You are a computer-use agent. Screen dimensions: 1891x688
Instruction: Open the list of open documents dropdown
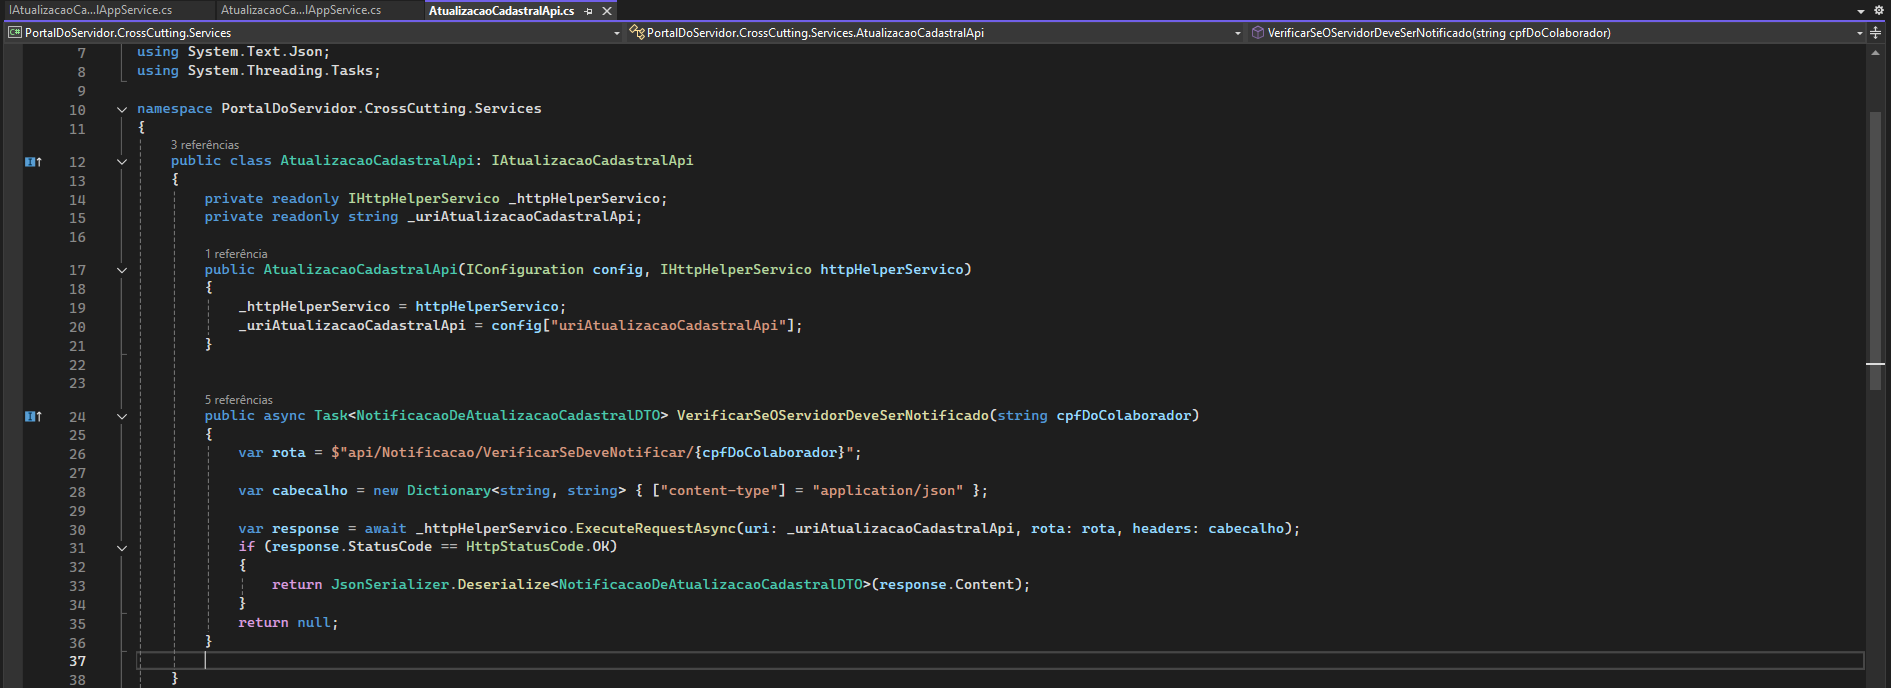pyautogui.click(x=1861, y=11)
